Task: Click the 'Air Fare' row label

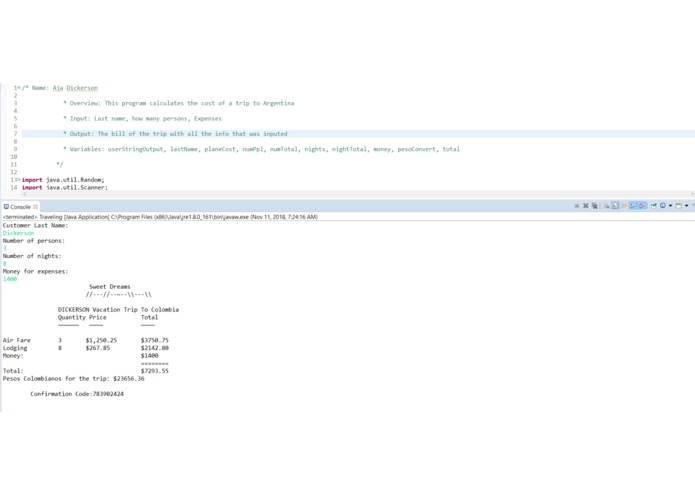Action: pyautogui.click(x=16, y=340)
